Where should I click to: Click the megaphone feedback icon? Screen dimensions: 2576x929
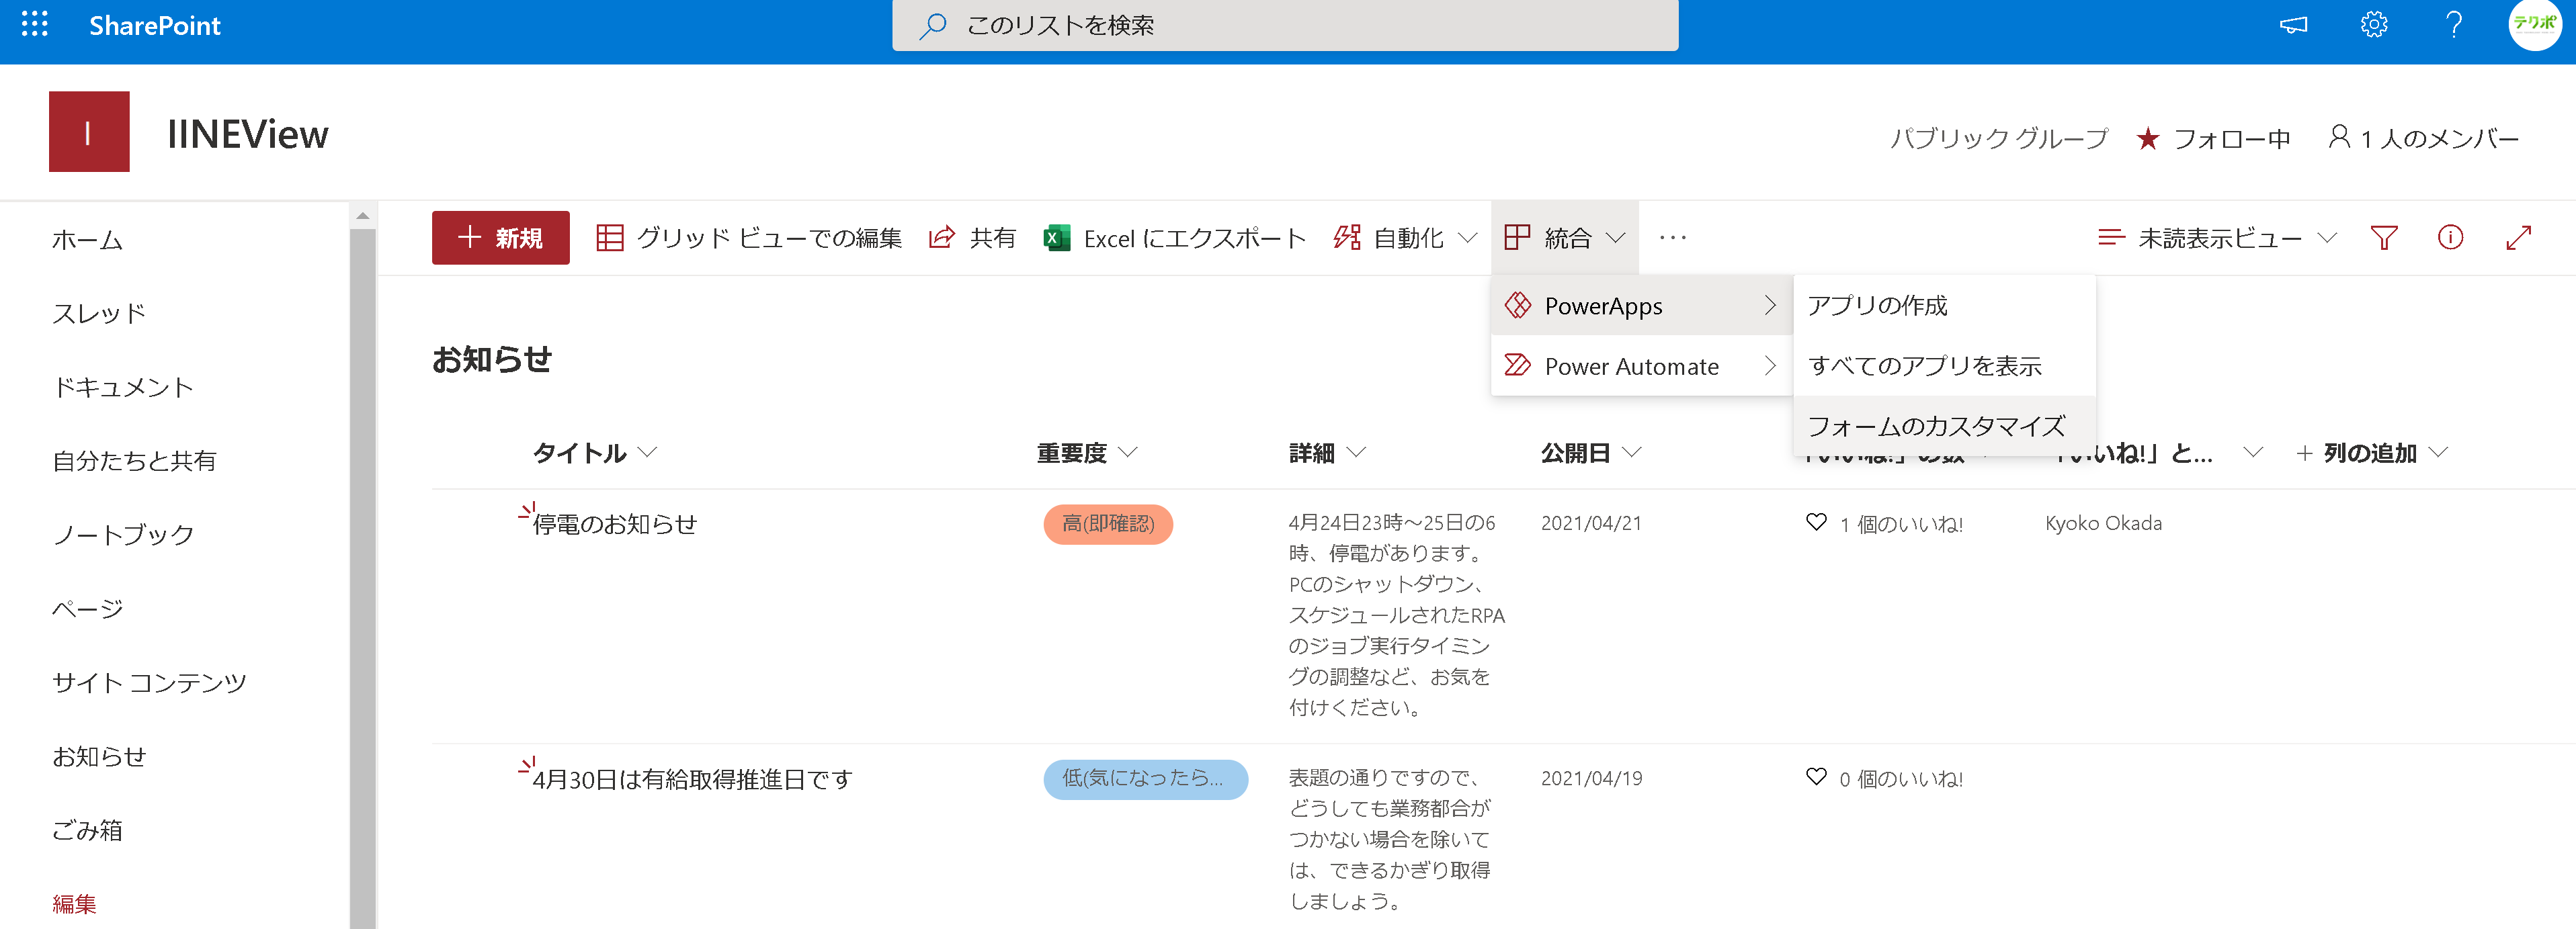coord(2293,25)
